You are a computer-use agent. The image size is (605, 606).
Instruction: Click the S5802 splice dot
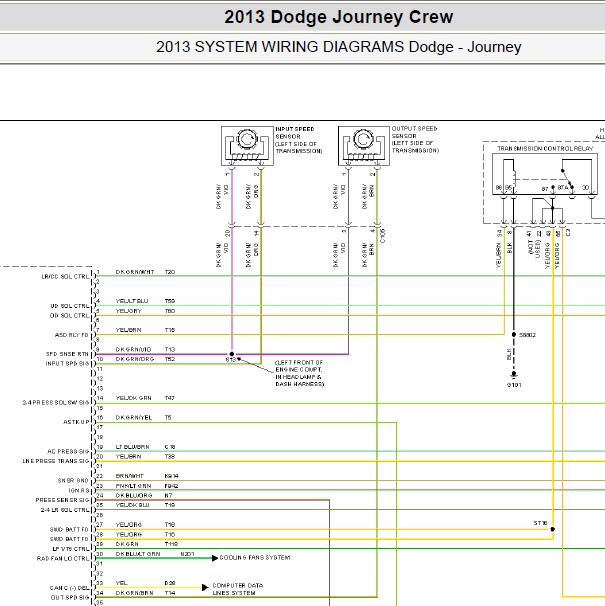[x=514, y=335]
